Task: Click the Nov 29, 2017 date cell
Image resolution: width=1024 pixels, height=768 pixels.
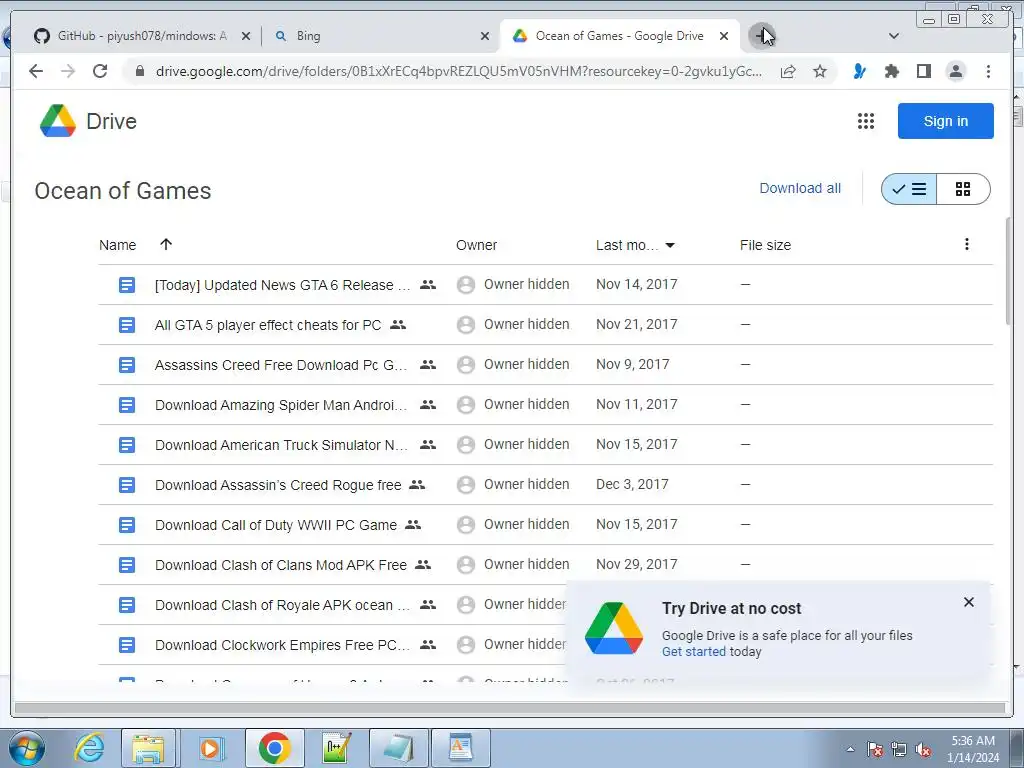Action: [637, 564]
